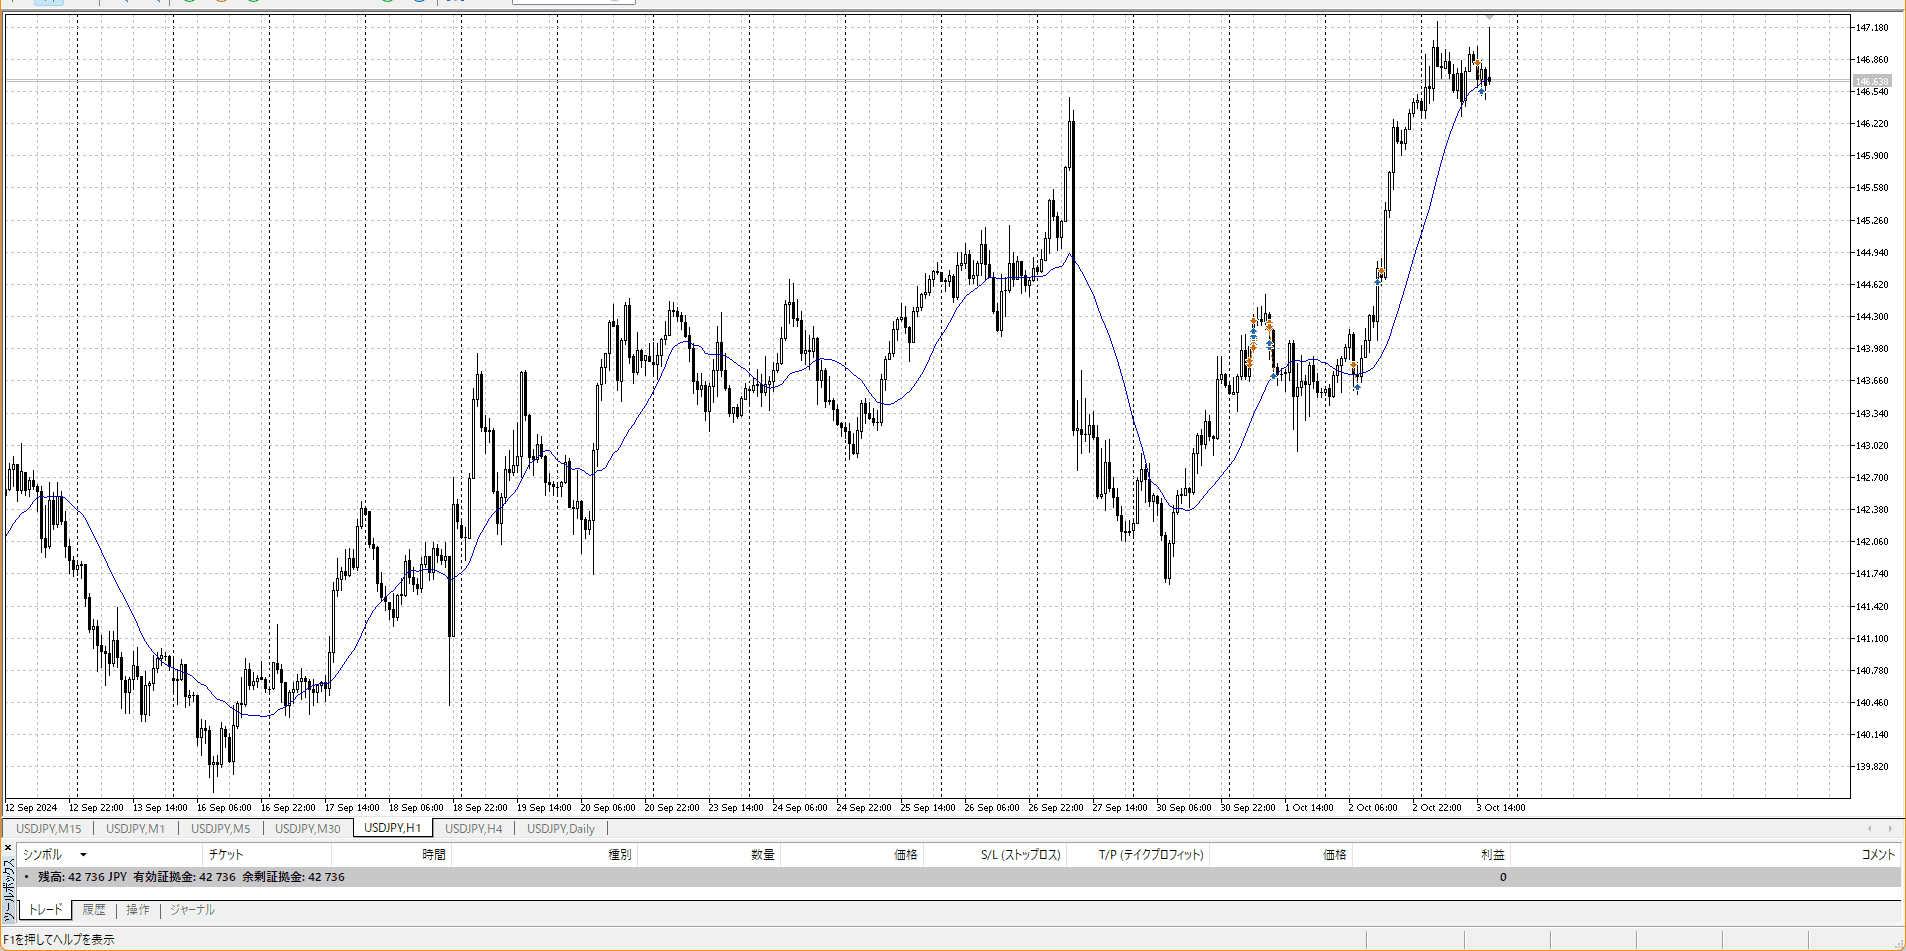Show the USDJPY,Daily chart tab
Viewport: 1906px width, 951px height.
coord(560,829)
